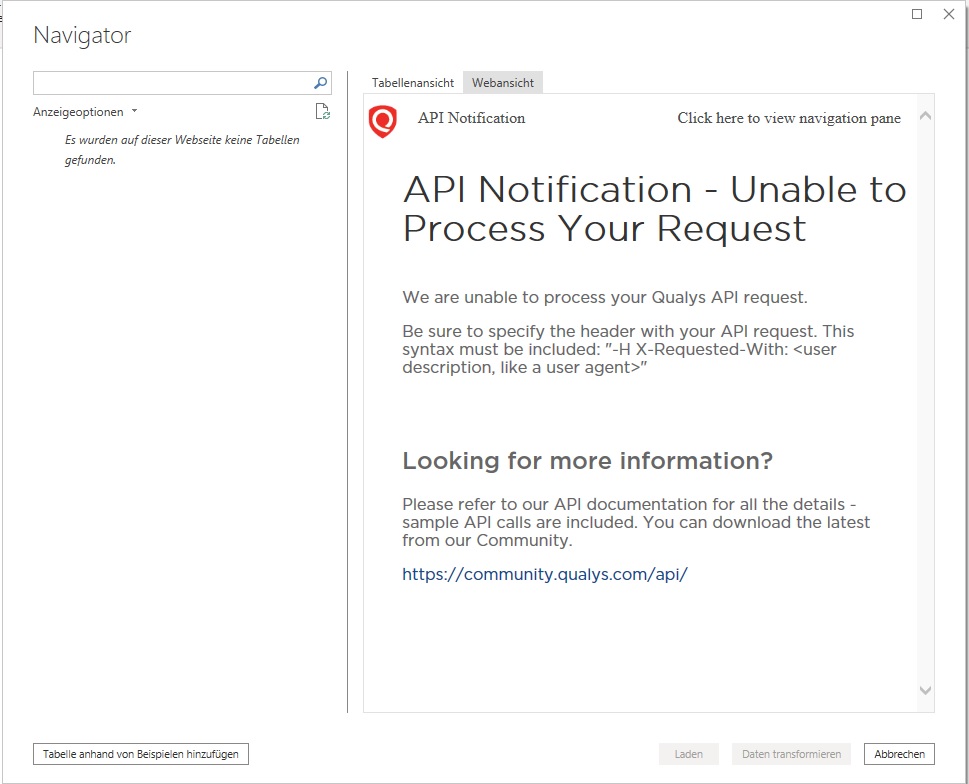Image resolution: width=969 pixels, height=784 pixels.
Task: Click 'Click here to view navigation pane'
Action: point(789,118)
